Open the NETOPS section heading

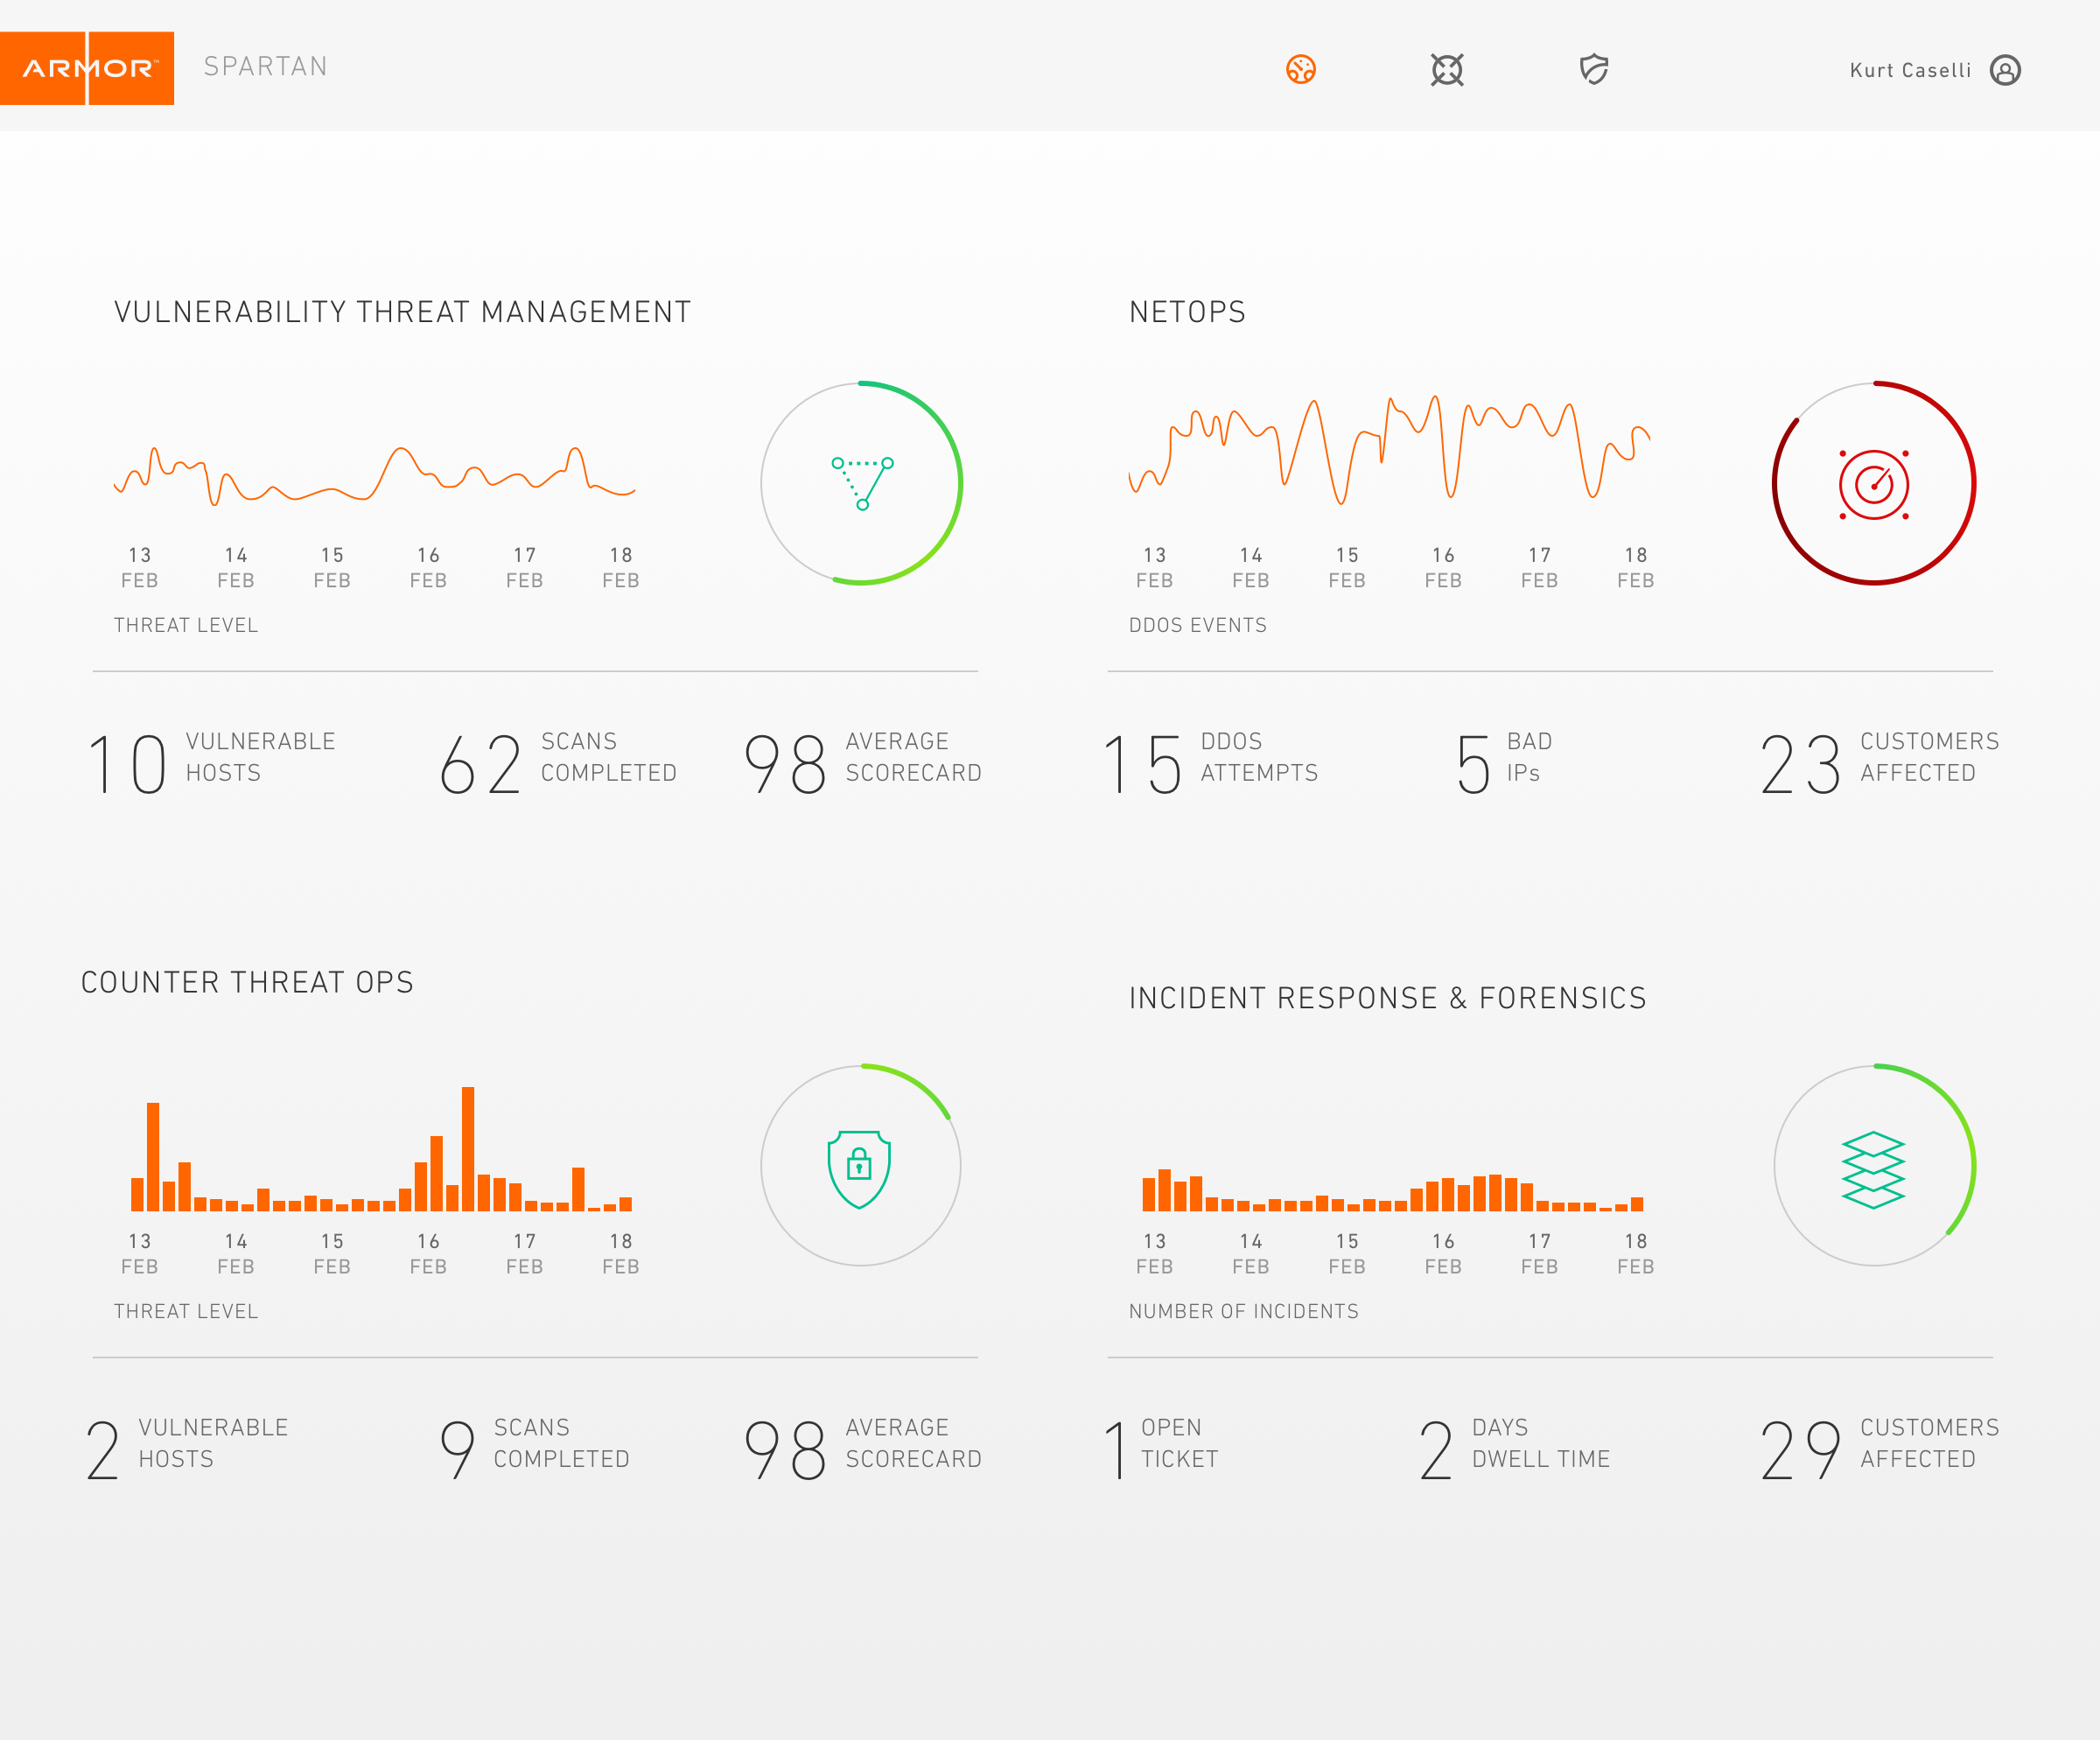pos(1187,312)
